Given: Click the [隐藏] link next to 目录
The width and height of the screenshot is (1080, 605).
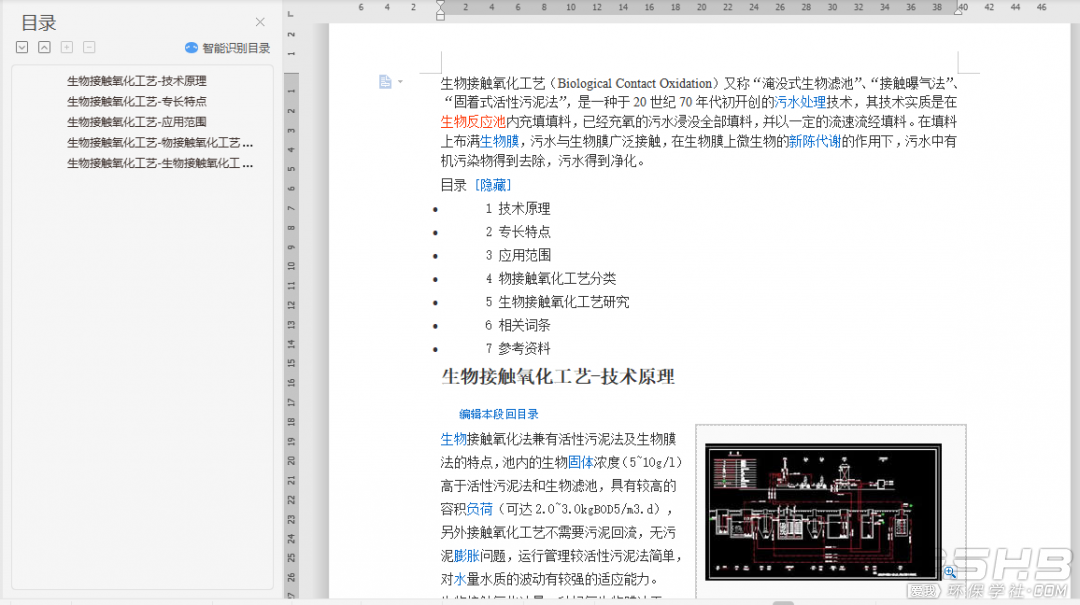Looking at the screenshot, I should 493,185.
